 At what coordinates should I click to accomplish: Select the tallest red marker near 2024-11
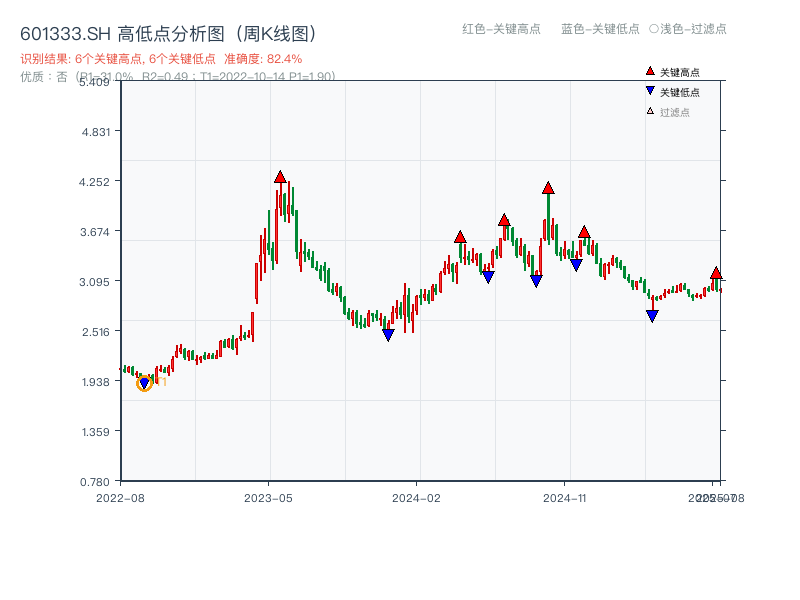(547, 186)
